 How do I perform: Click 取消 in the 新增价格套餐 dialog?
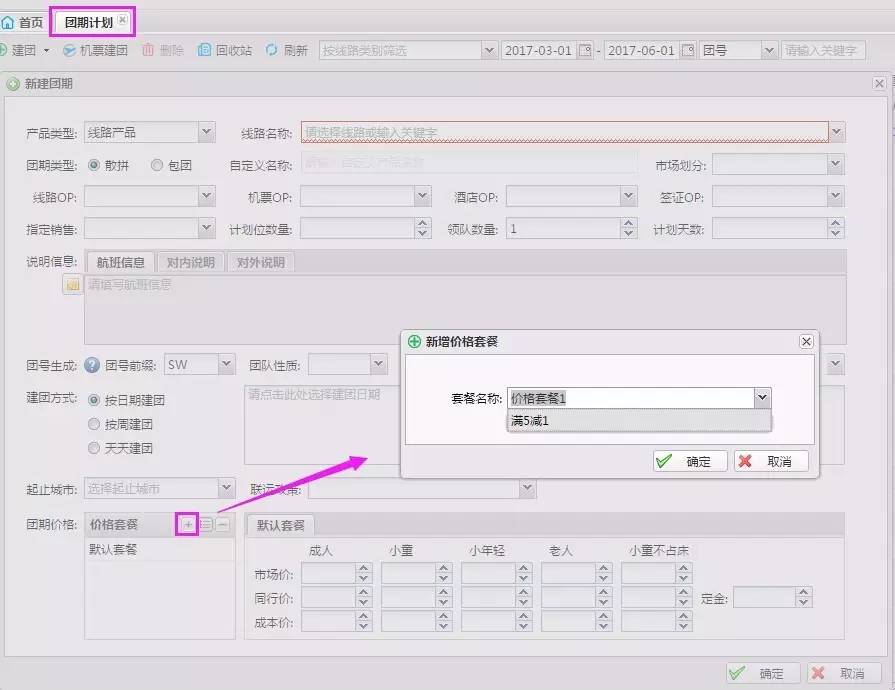770,461
